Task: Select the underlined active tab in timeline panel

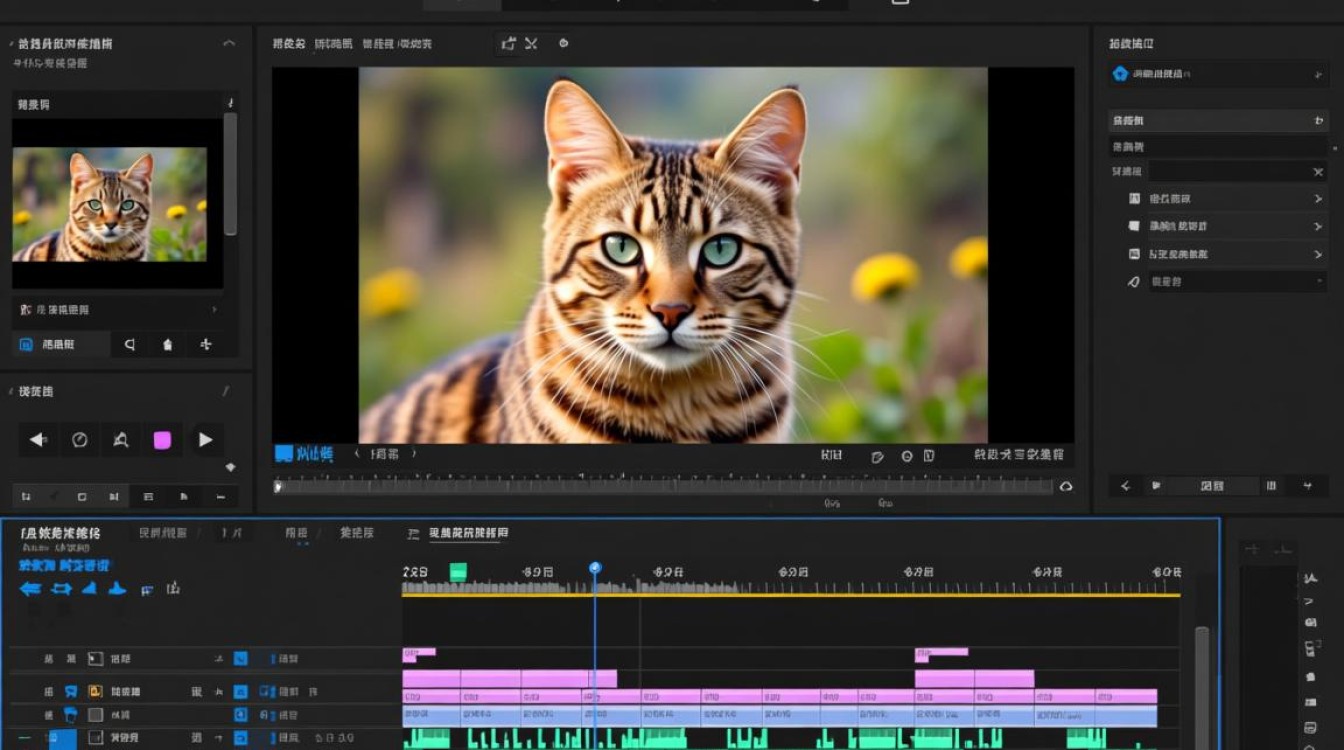Action: (x=468, y=534)
